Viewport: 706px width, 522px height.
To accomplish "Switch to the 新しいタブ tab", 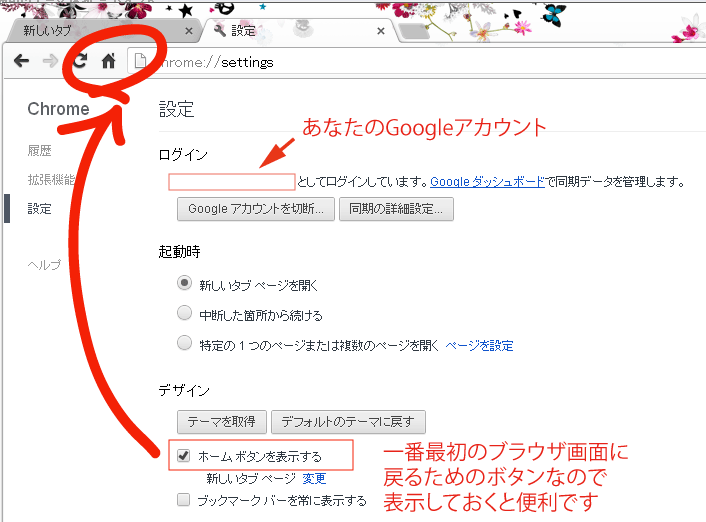I will pyautogui.click(x=103, y=31).
